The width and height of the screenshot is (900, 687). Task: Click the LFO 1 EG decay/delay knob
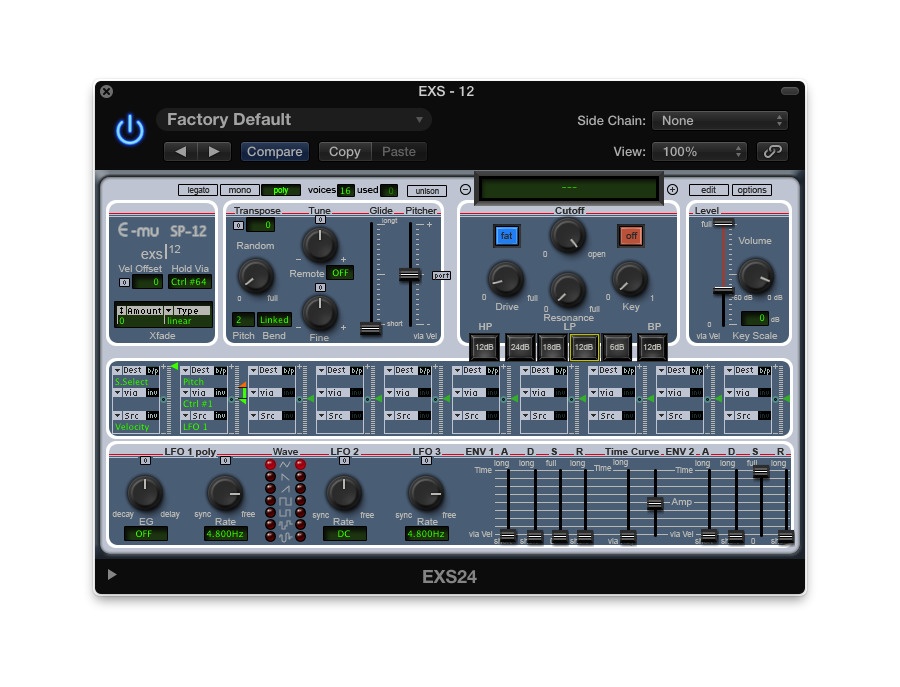(145, 492)
